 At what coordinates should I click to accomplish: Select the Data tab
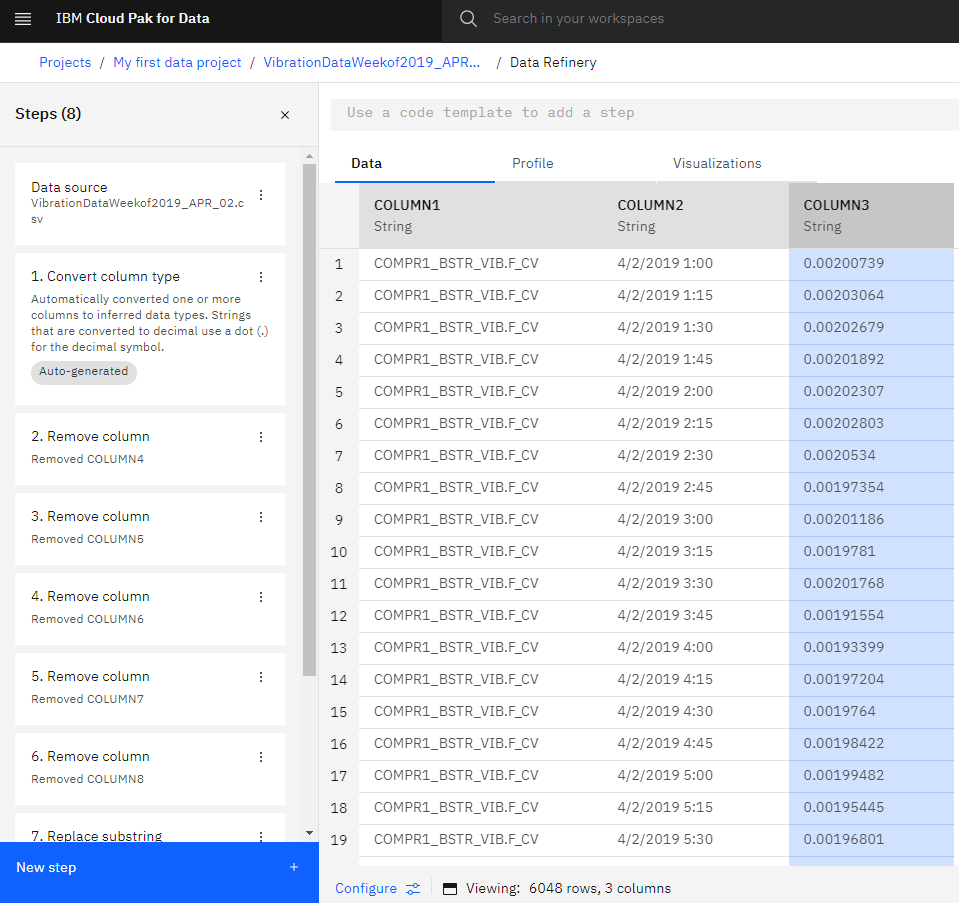(x=366, y=164)
